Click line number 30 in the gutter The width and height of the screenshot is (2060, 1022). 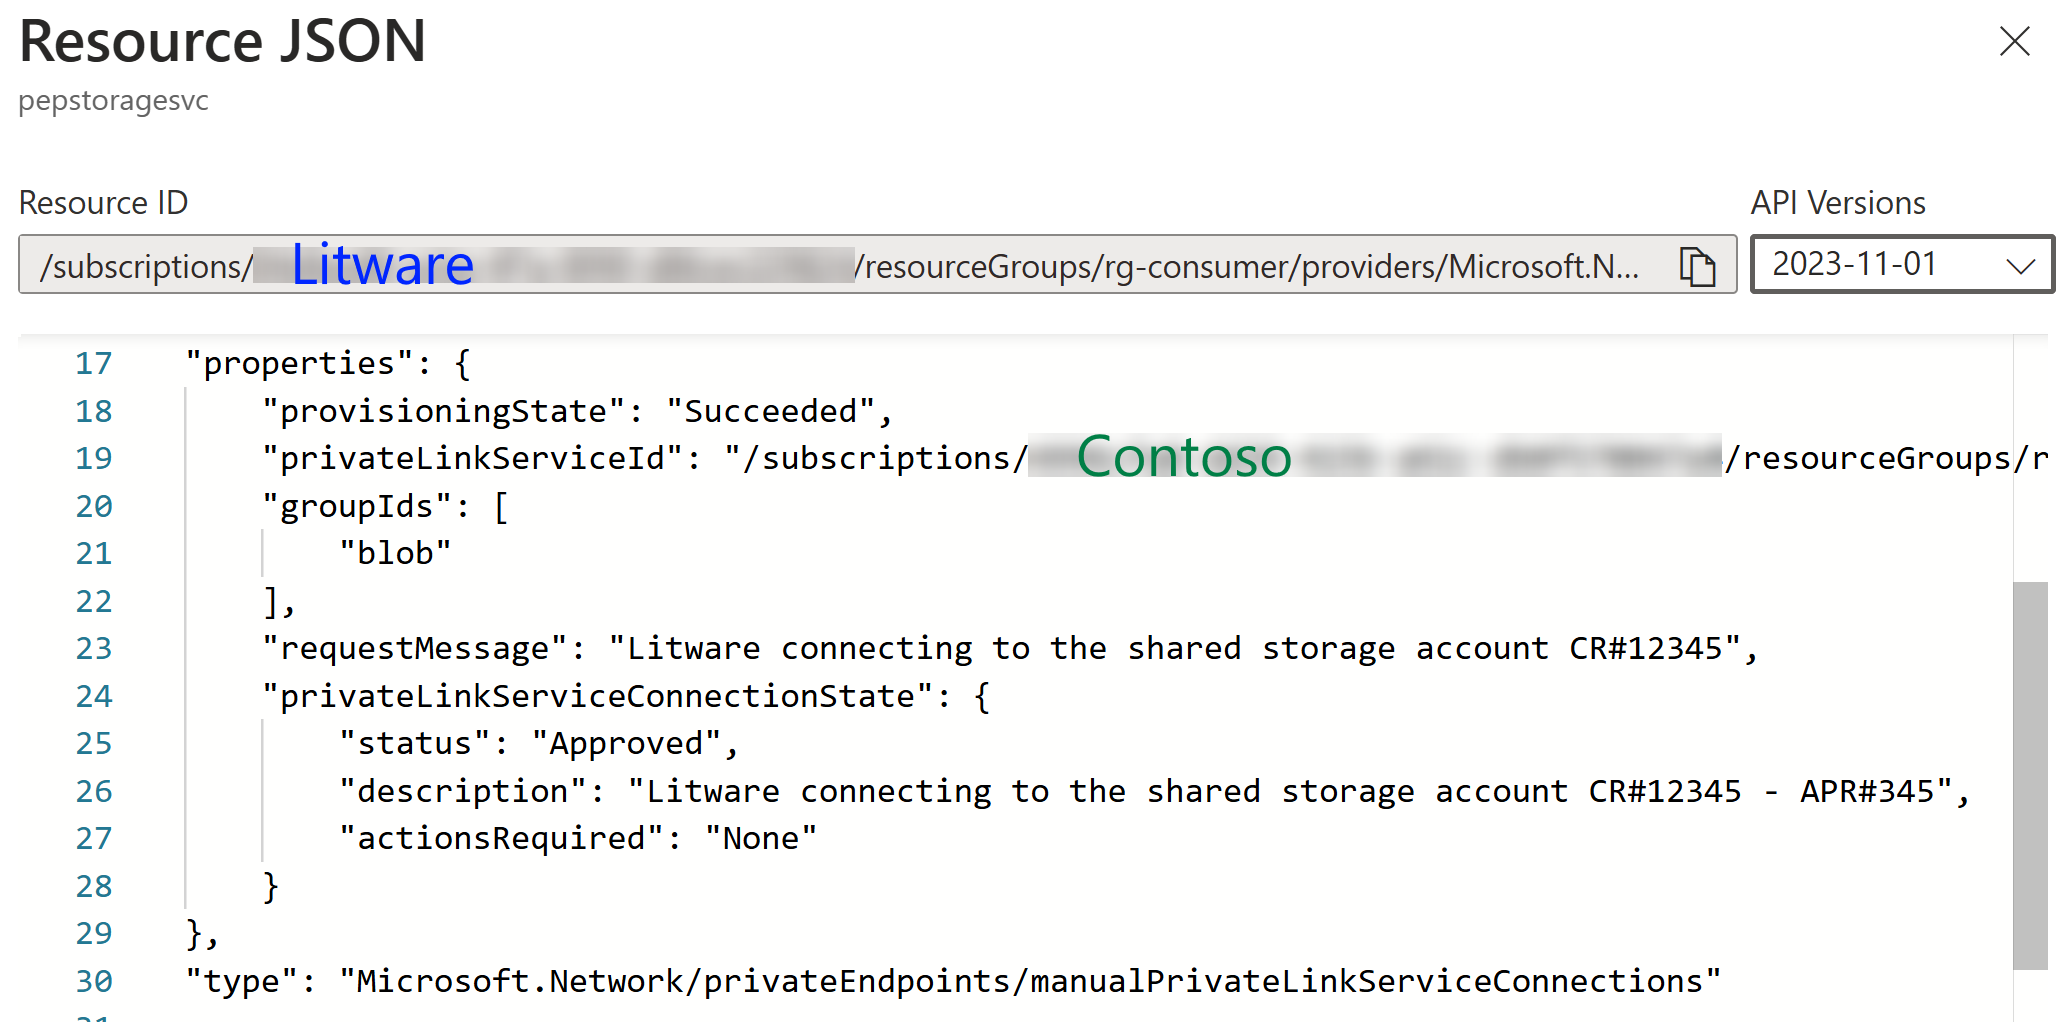(x=94, y=981)
